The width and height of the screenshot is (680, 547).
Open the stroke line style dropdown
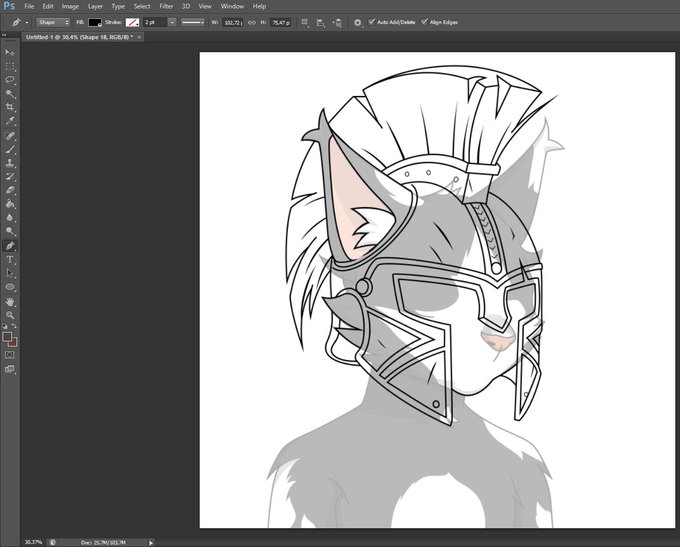[193, 22]
